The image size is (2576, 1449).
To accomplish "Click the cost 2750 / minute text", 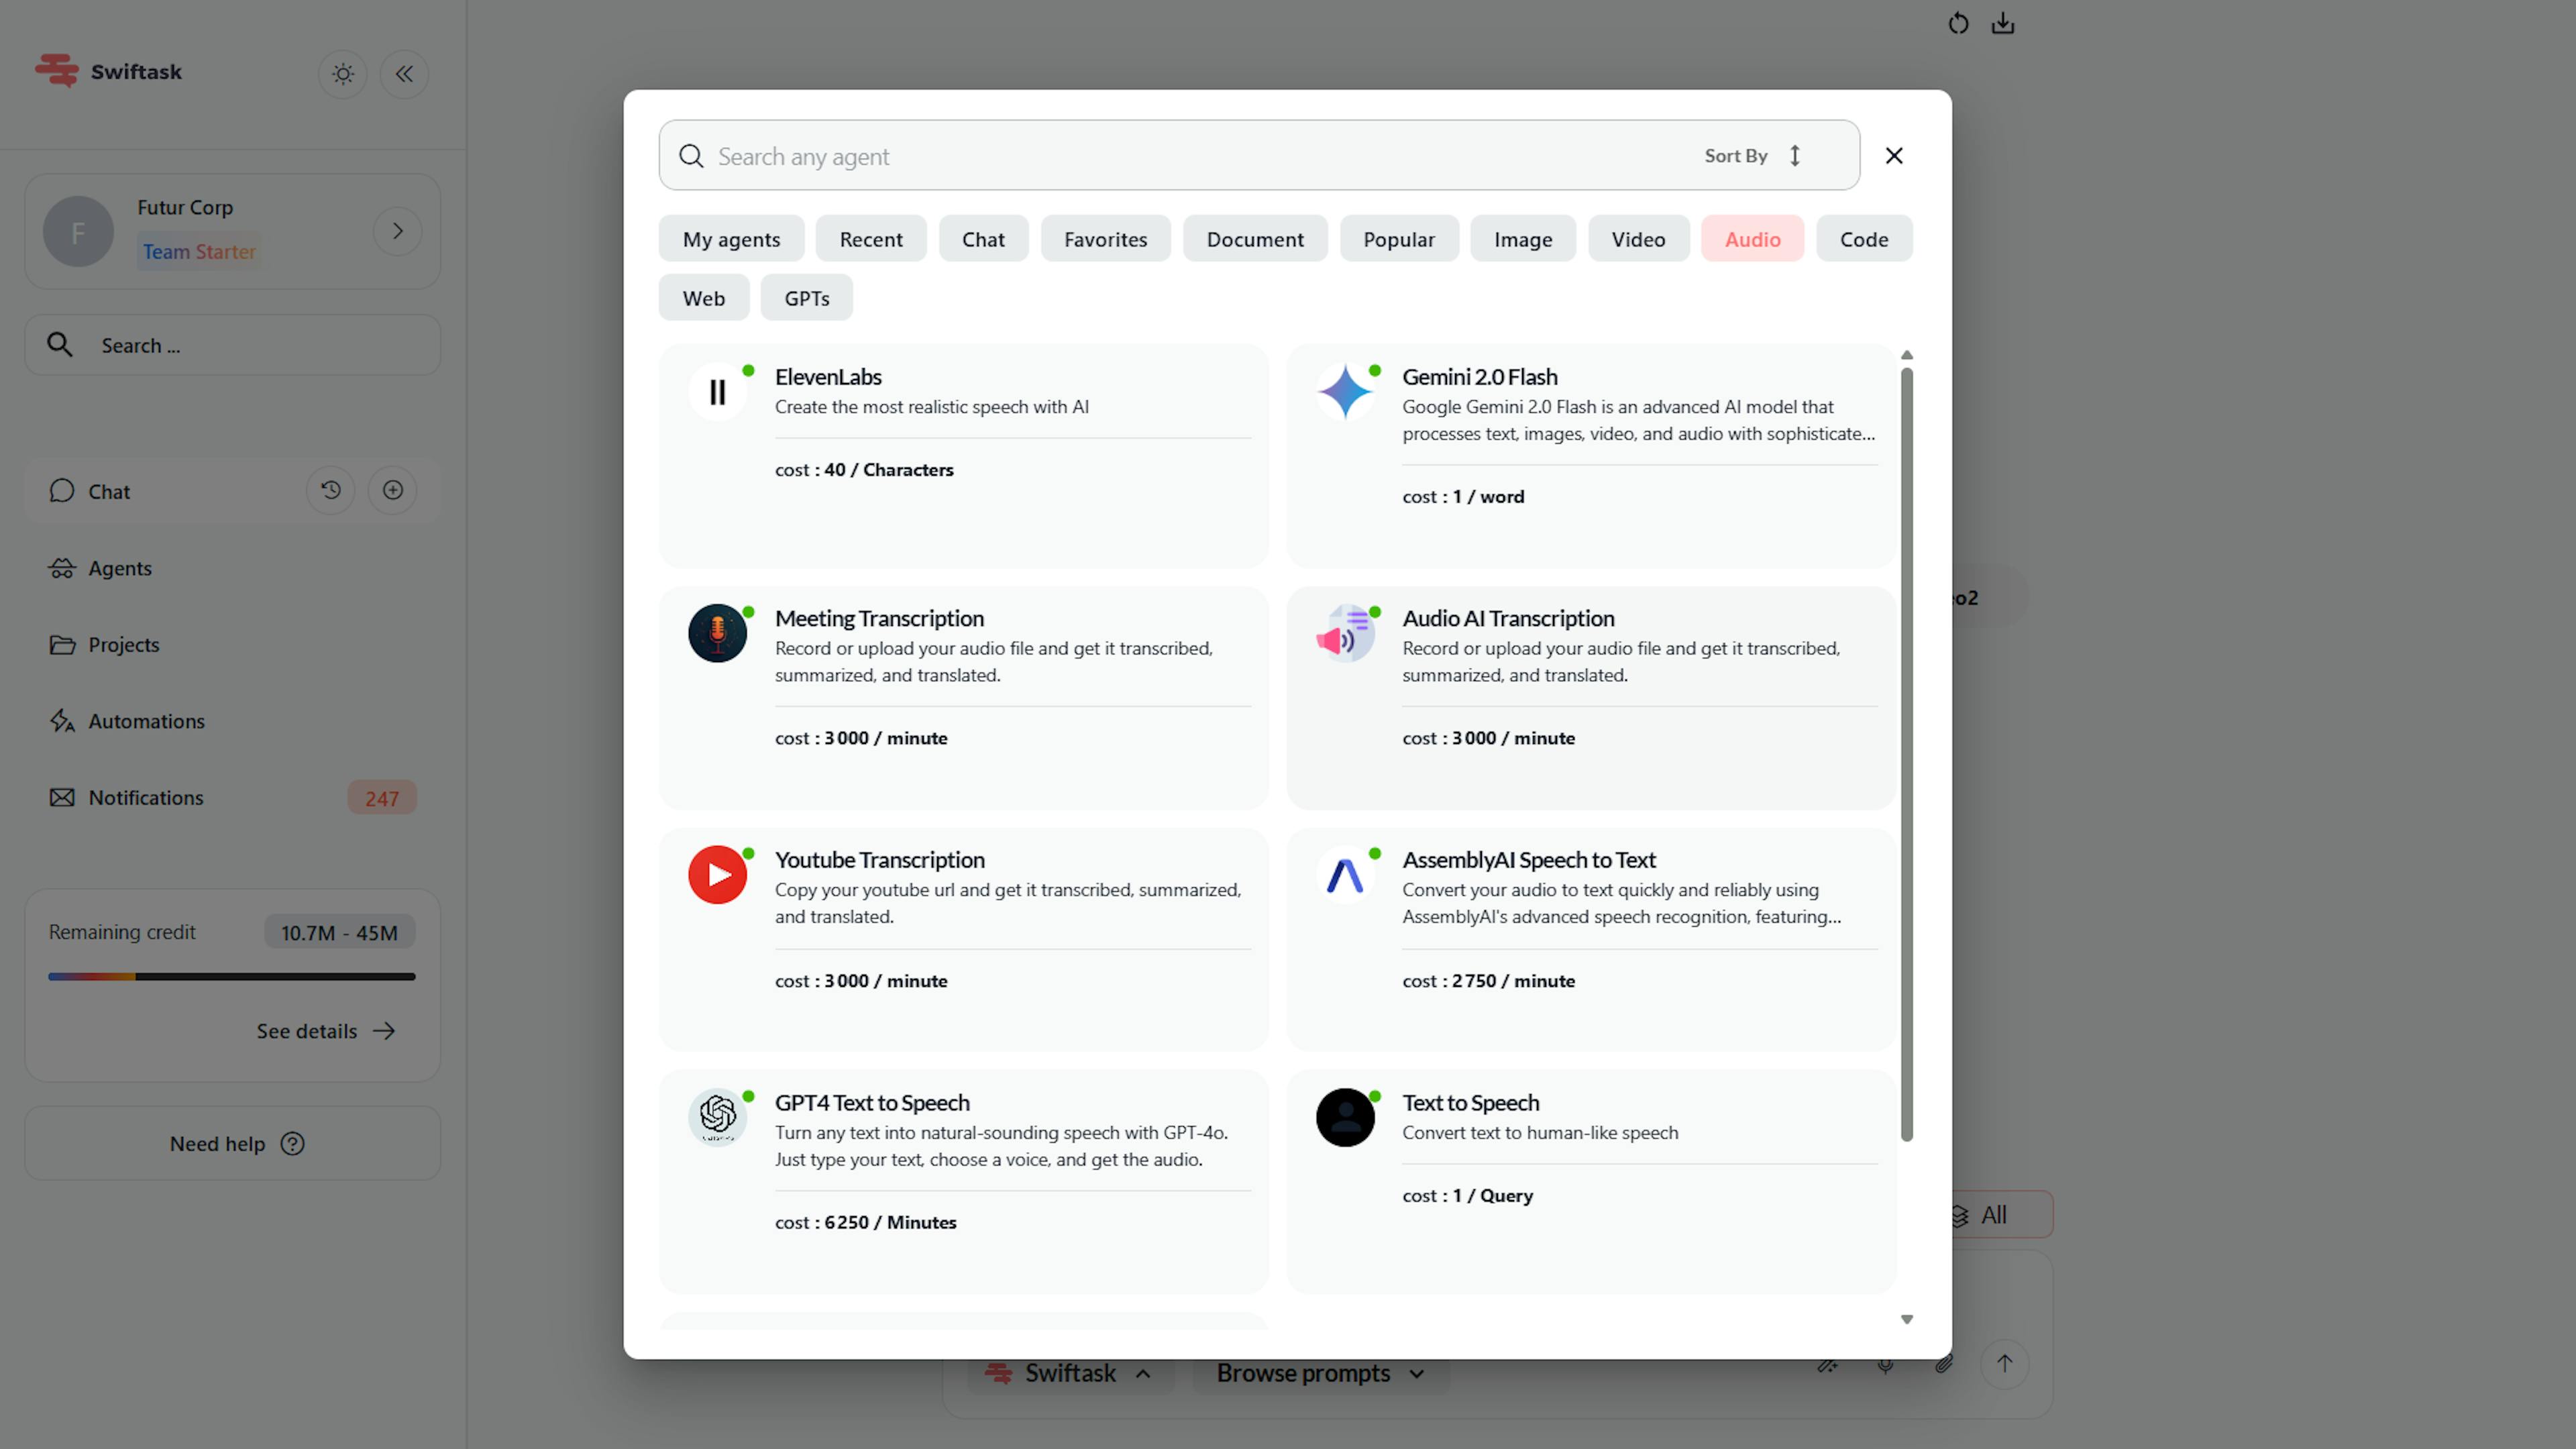I will (x=1488, y=981).
